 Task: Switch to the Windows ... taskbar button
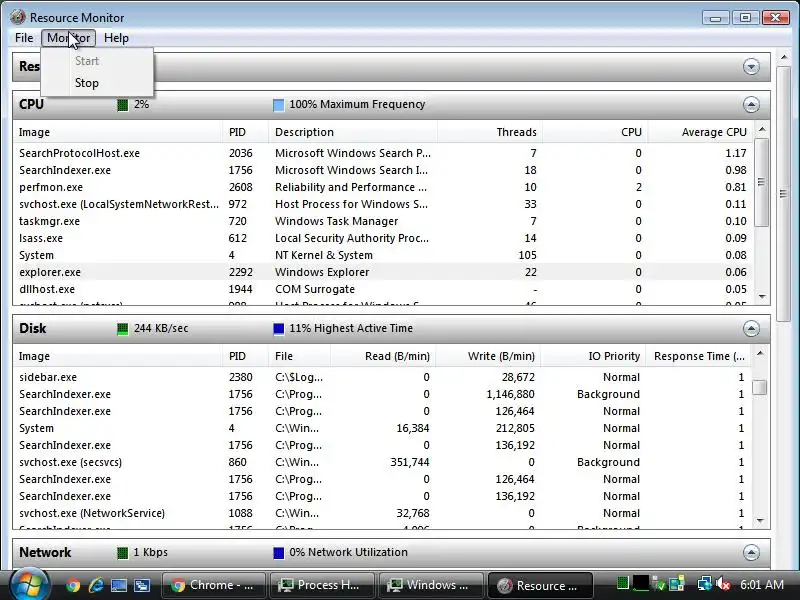coord(431,585)
